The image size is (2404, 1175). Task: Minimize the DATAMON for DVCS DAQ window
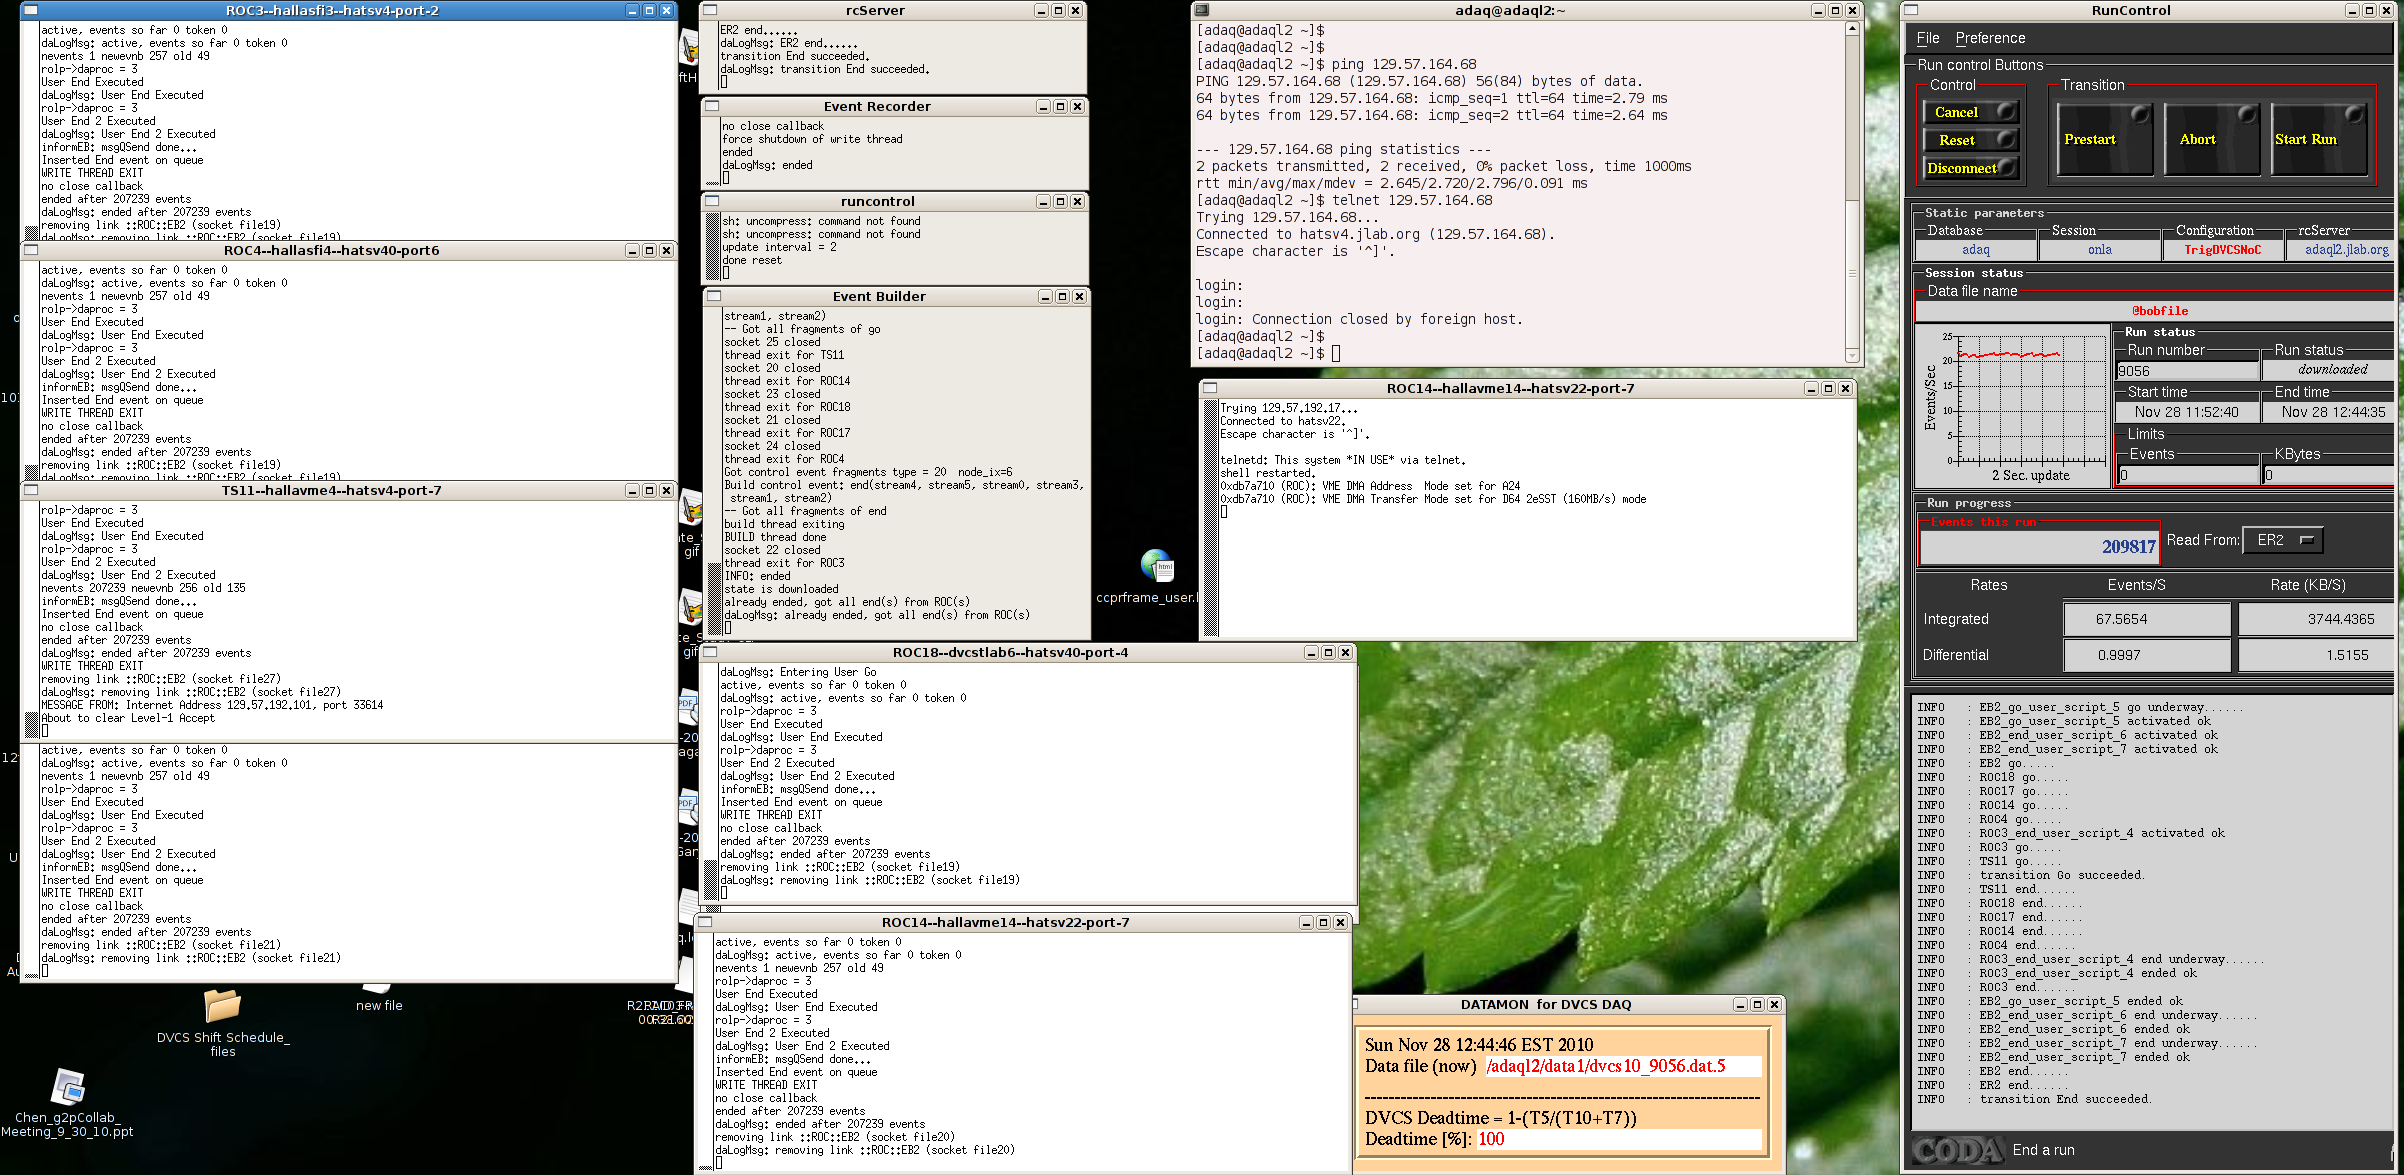coord(1740,1004)
